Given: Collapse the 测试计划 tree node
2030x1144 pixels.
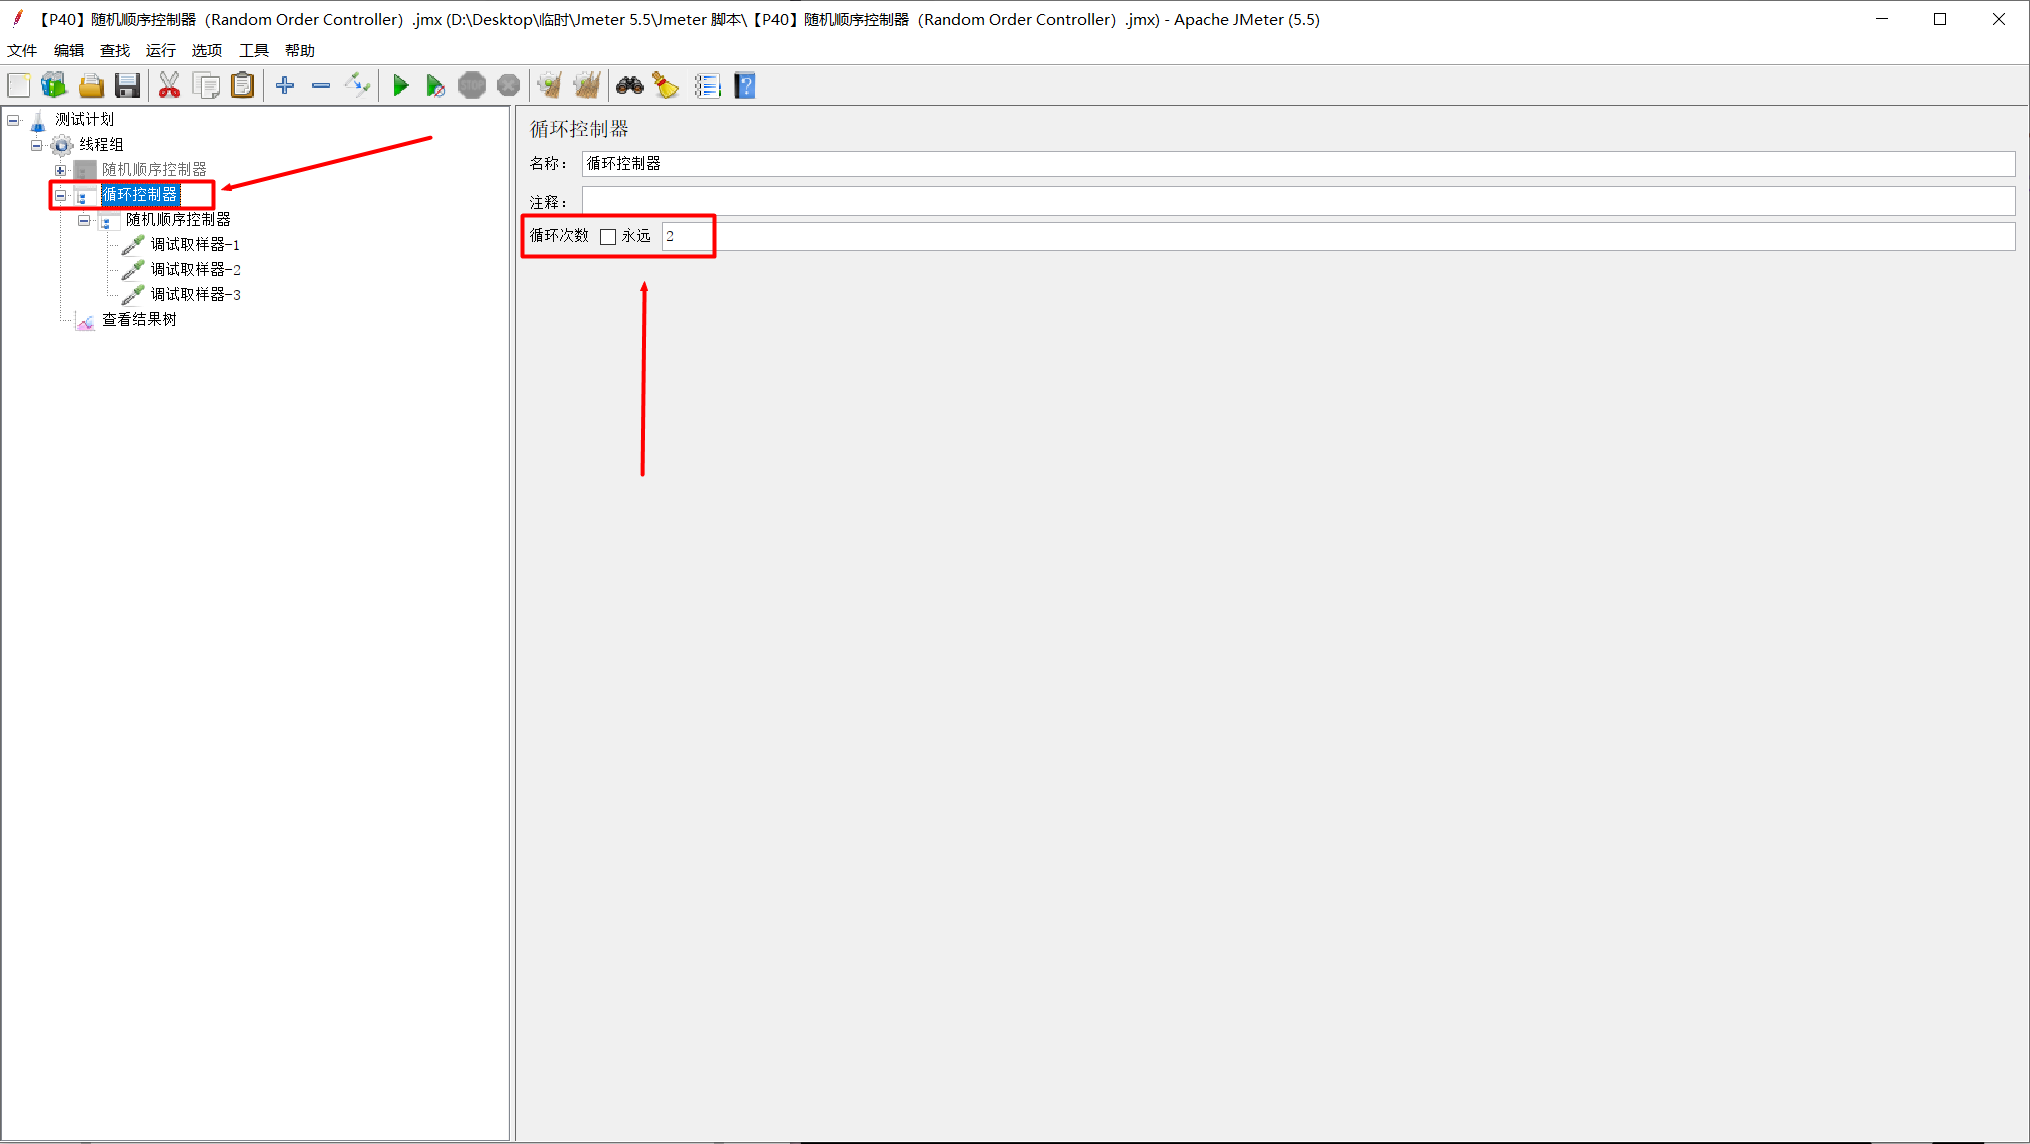Looking at the screenshot, I should pos(13,120).
